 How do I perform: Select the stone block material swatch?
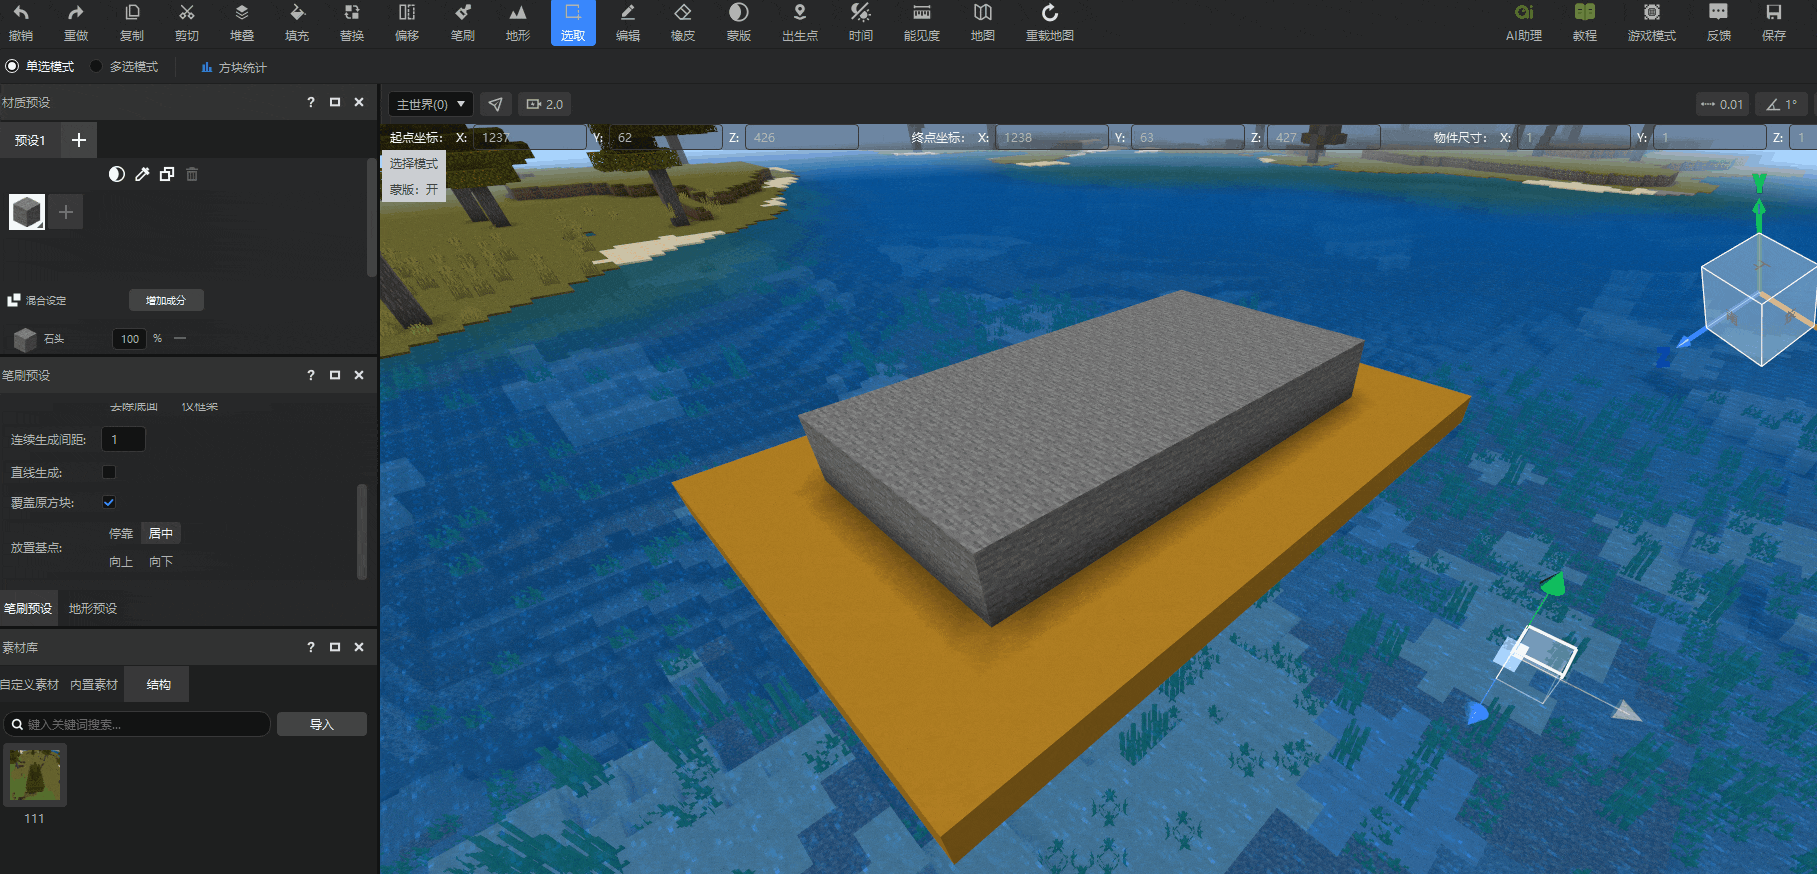point(27,212)
